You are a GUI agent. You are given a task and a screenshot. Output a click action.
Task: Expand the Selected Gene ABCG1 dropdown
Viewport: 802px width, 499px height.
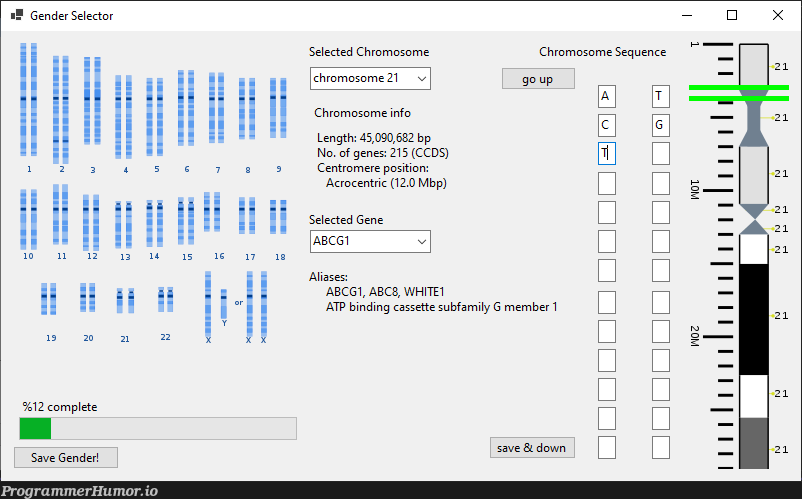pyautogui.click(x=370, y=241)
